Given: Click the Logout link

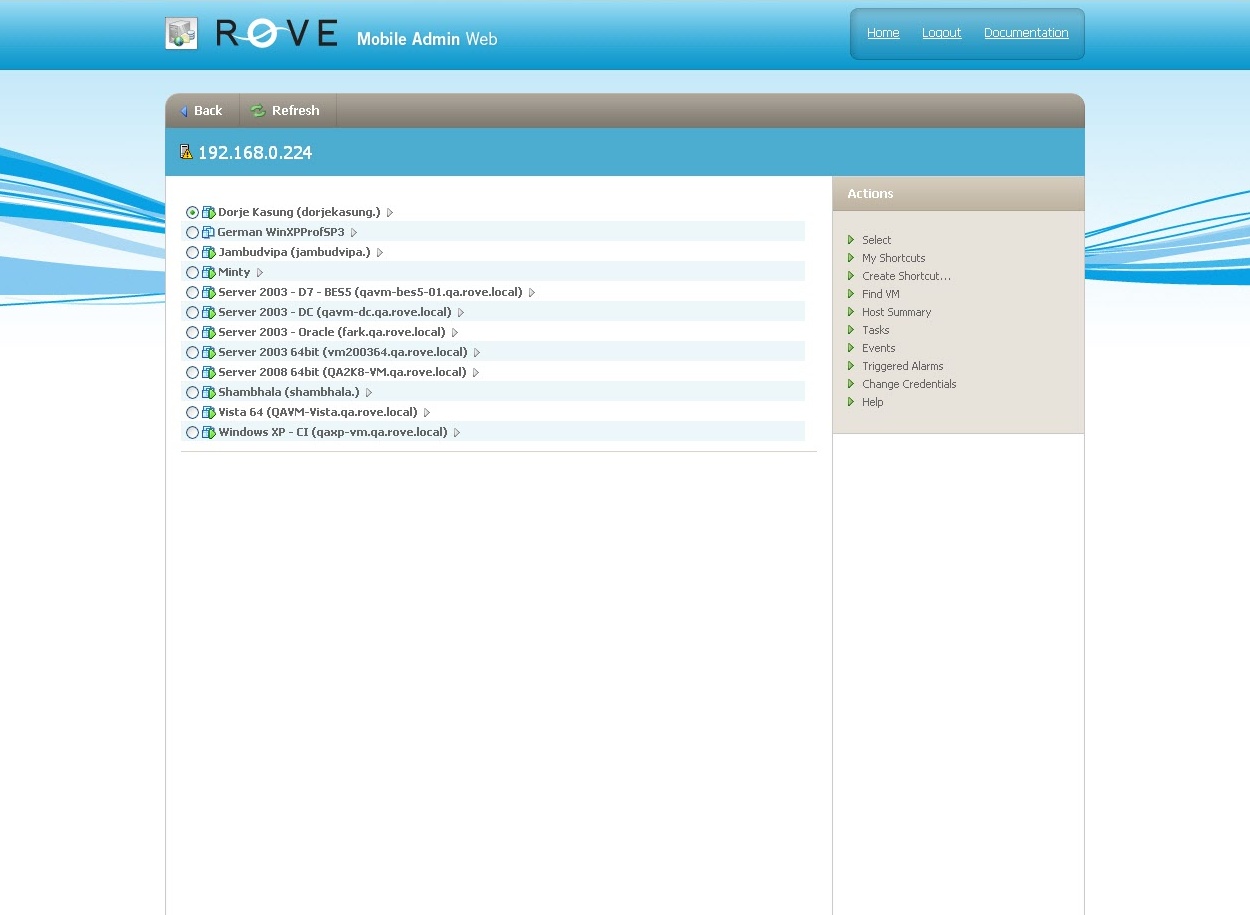Looking at the screenshot, I should pyautogui.click(x=942, y=33).
